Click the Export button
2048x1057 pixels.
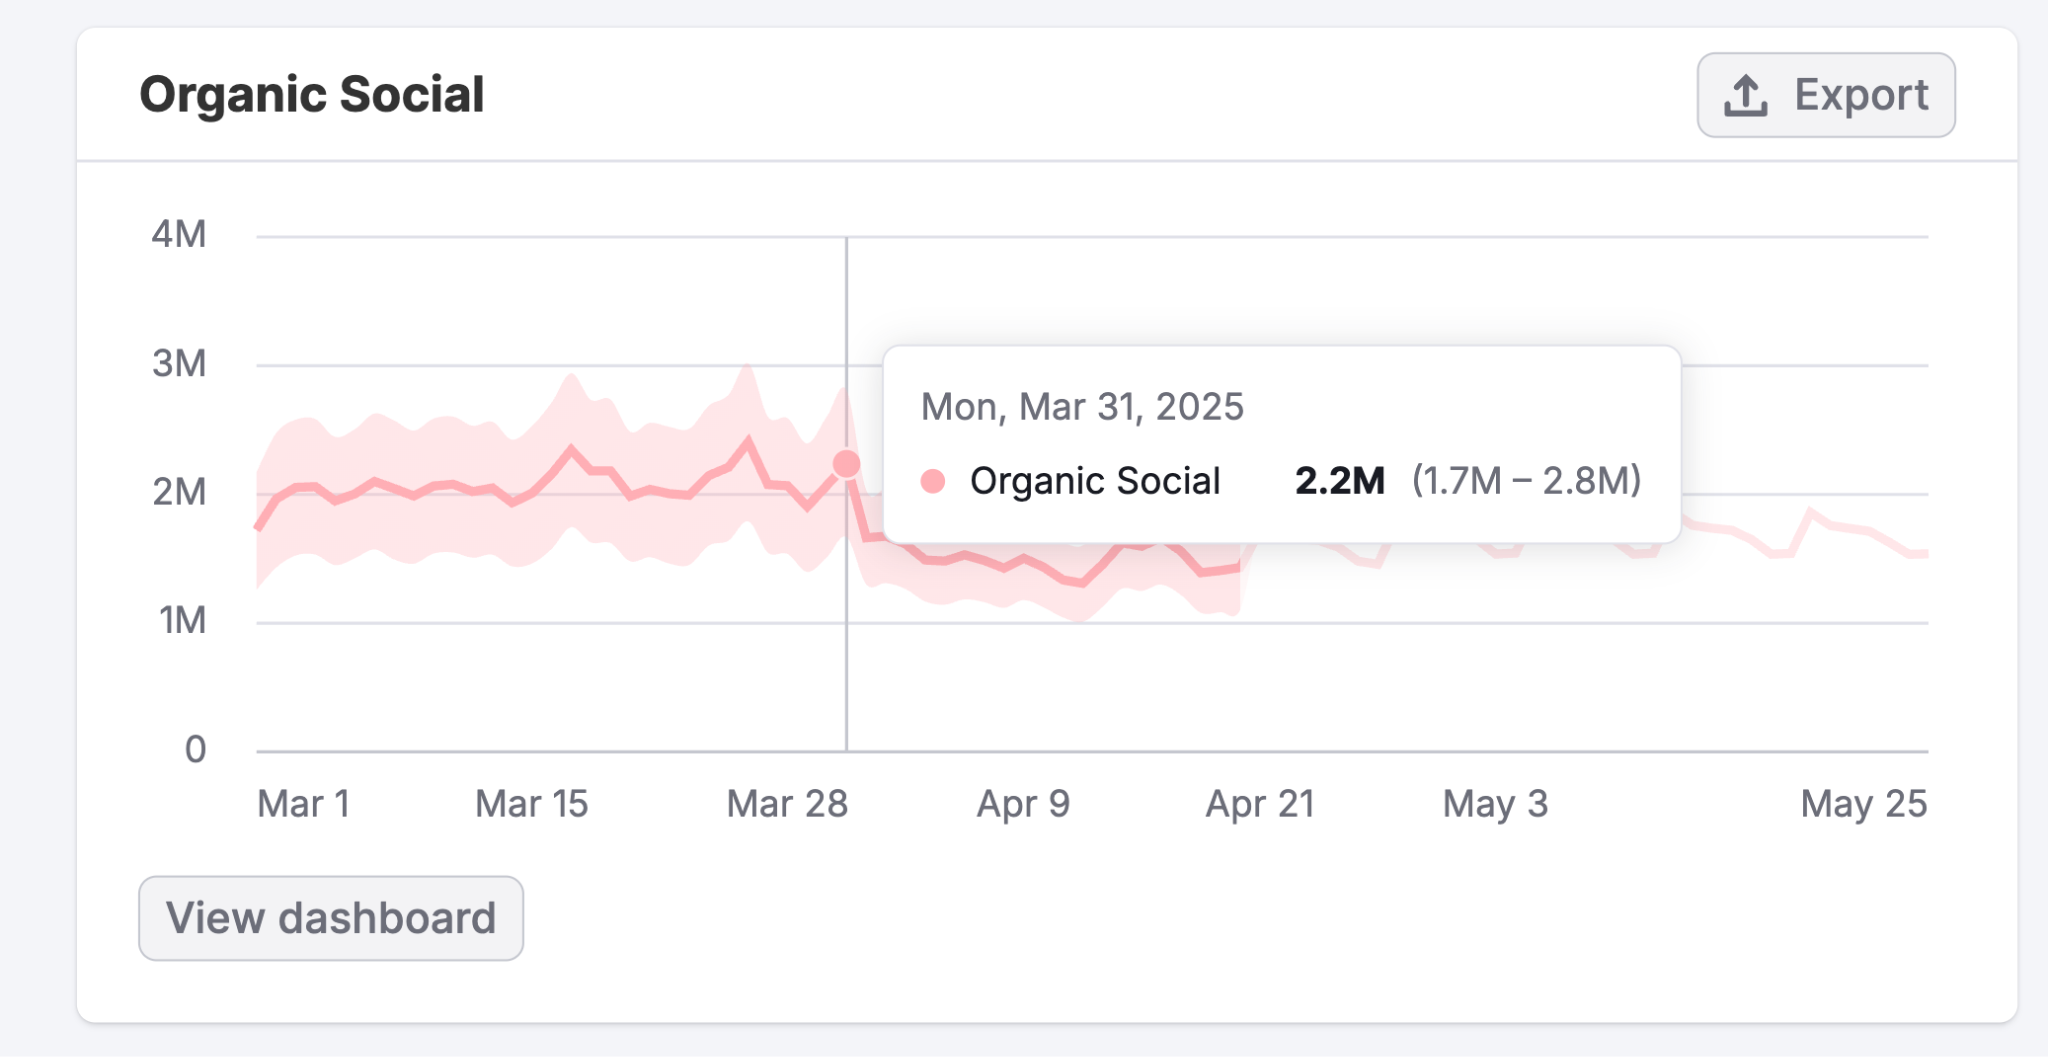[1826, 94]
